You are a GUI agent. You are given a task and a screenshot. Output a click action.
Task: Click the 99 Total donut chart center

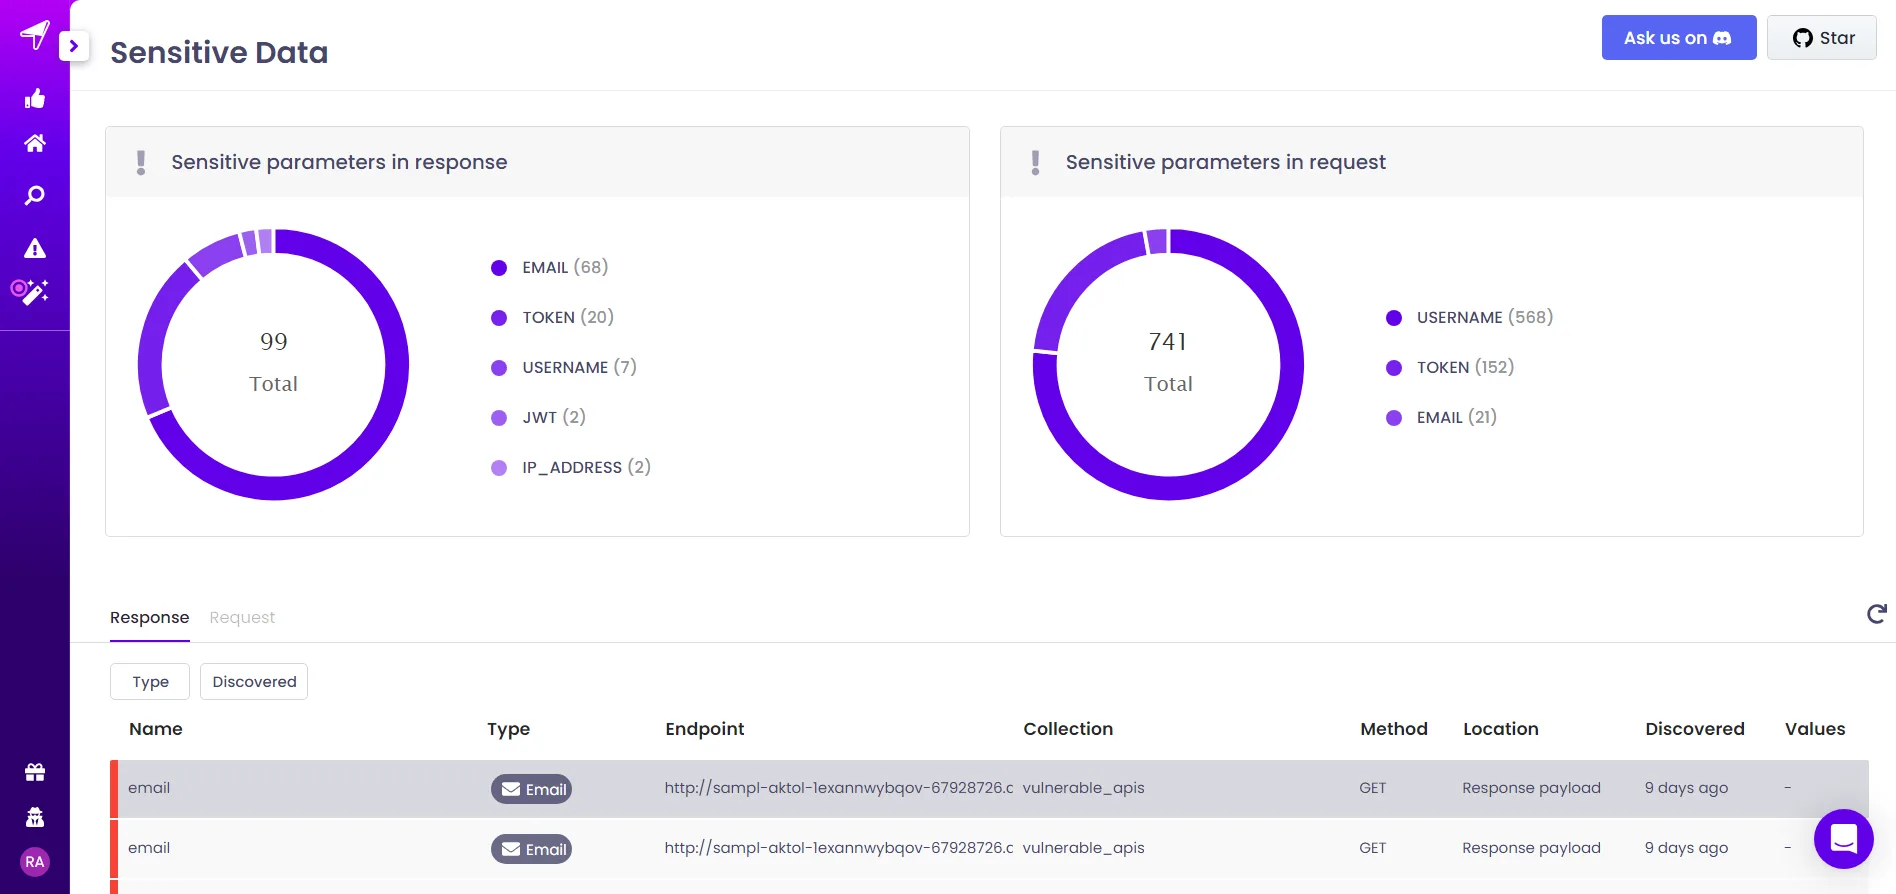[273, 364]
